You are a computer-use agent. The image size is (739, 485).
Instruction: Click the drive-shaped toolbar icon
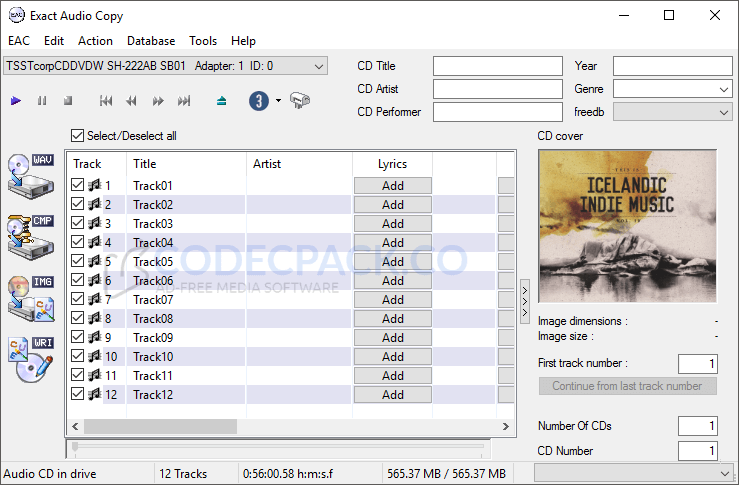[300, 100]
